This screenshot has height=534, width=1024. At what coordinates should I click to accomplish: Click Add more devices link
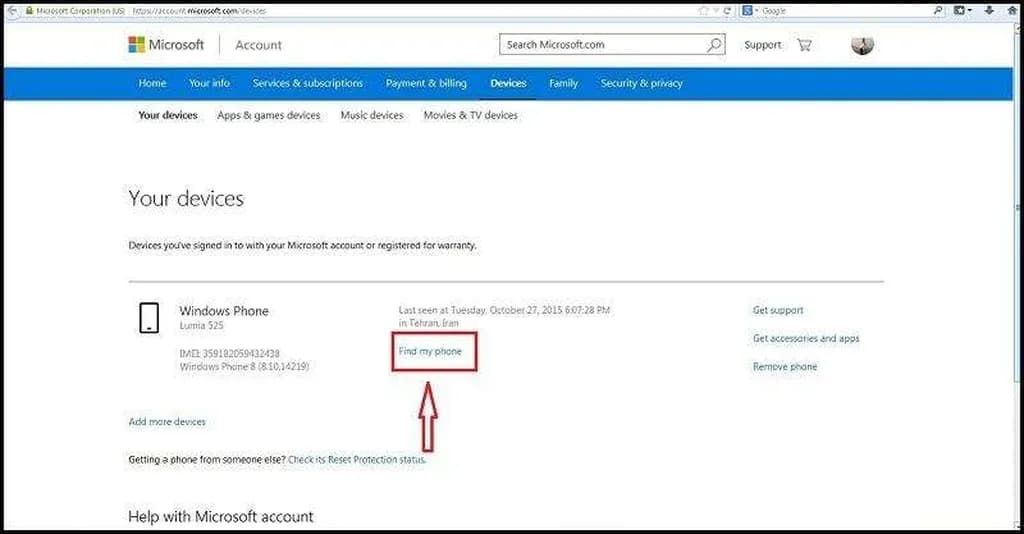[x=167, y=422]
